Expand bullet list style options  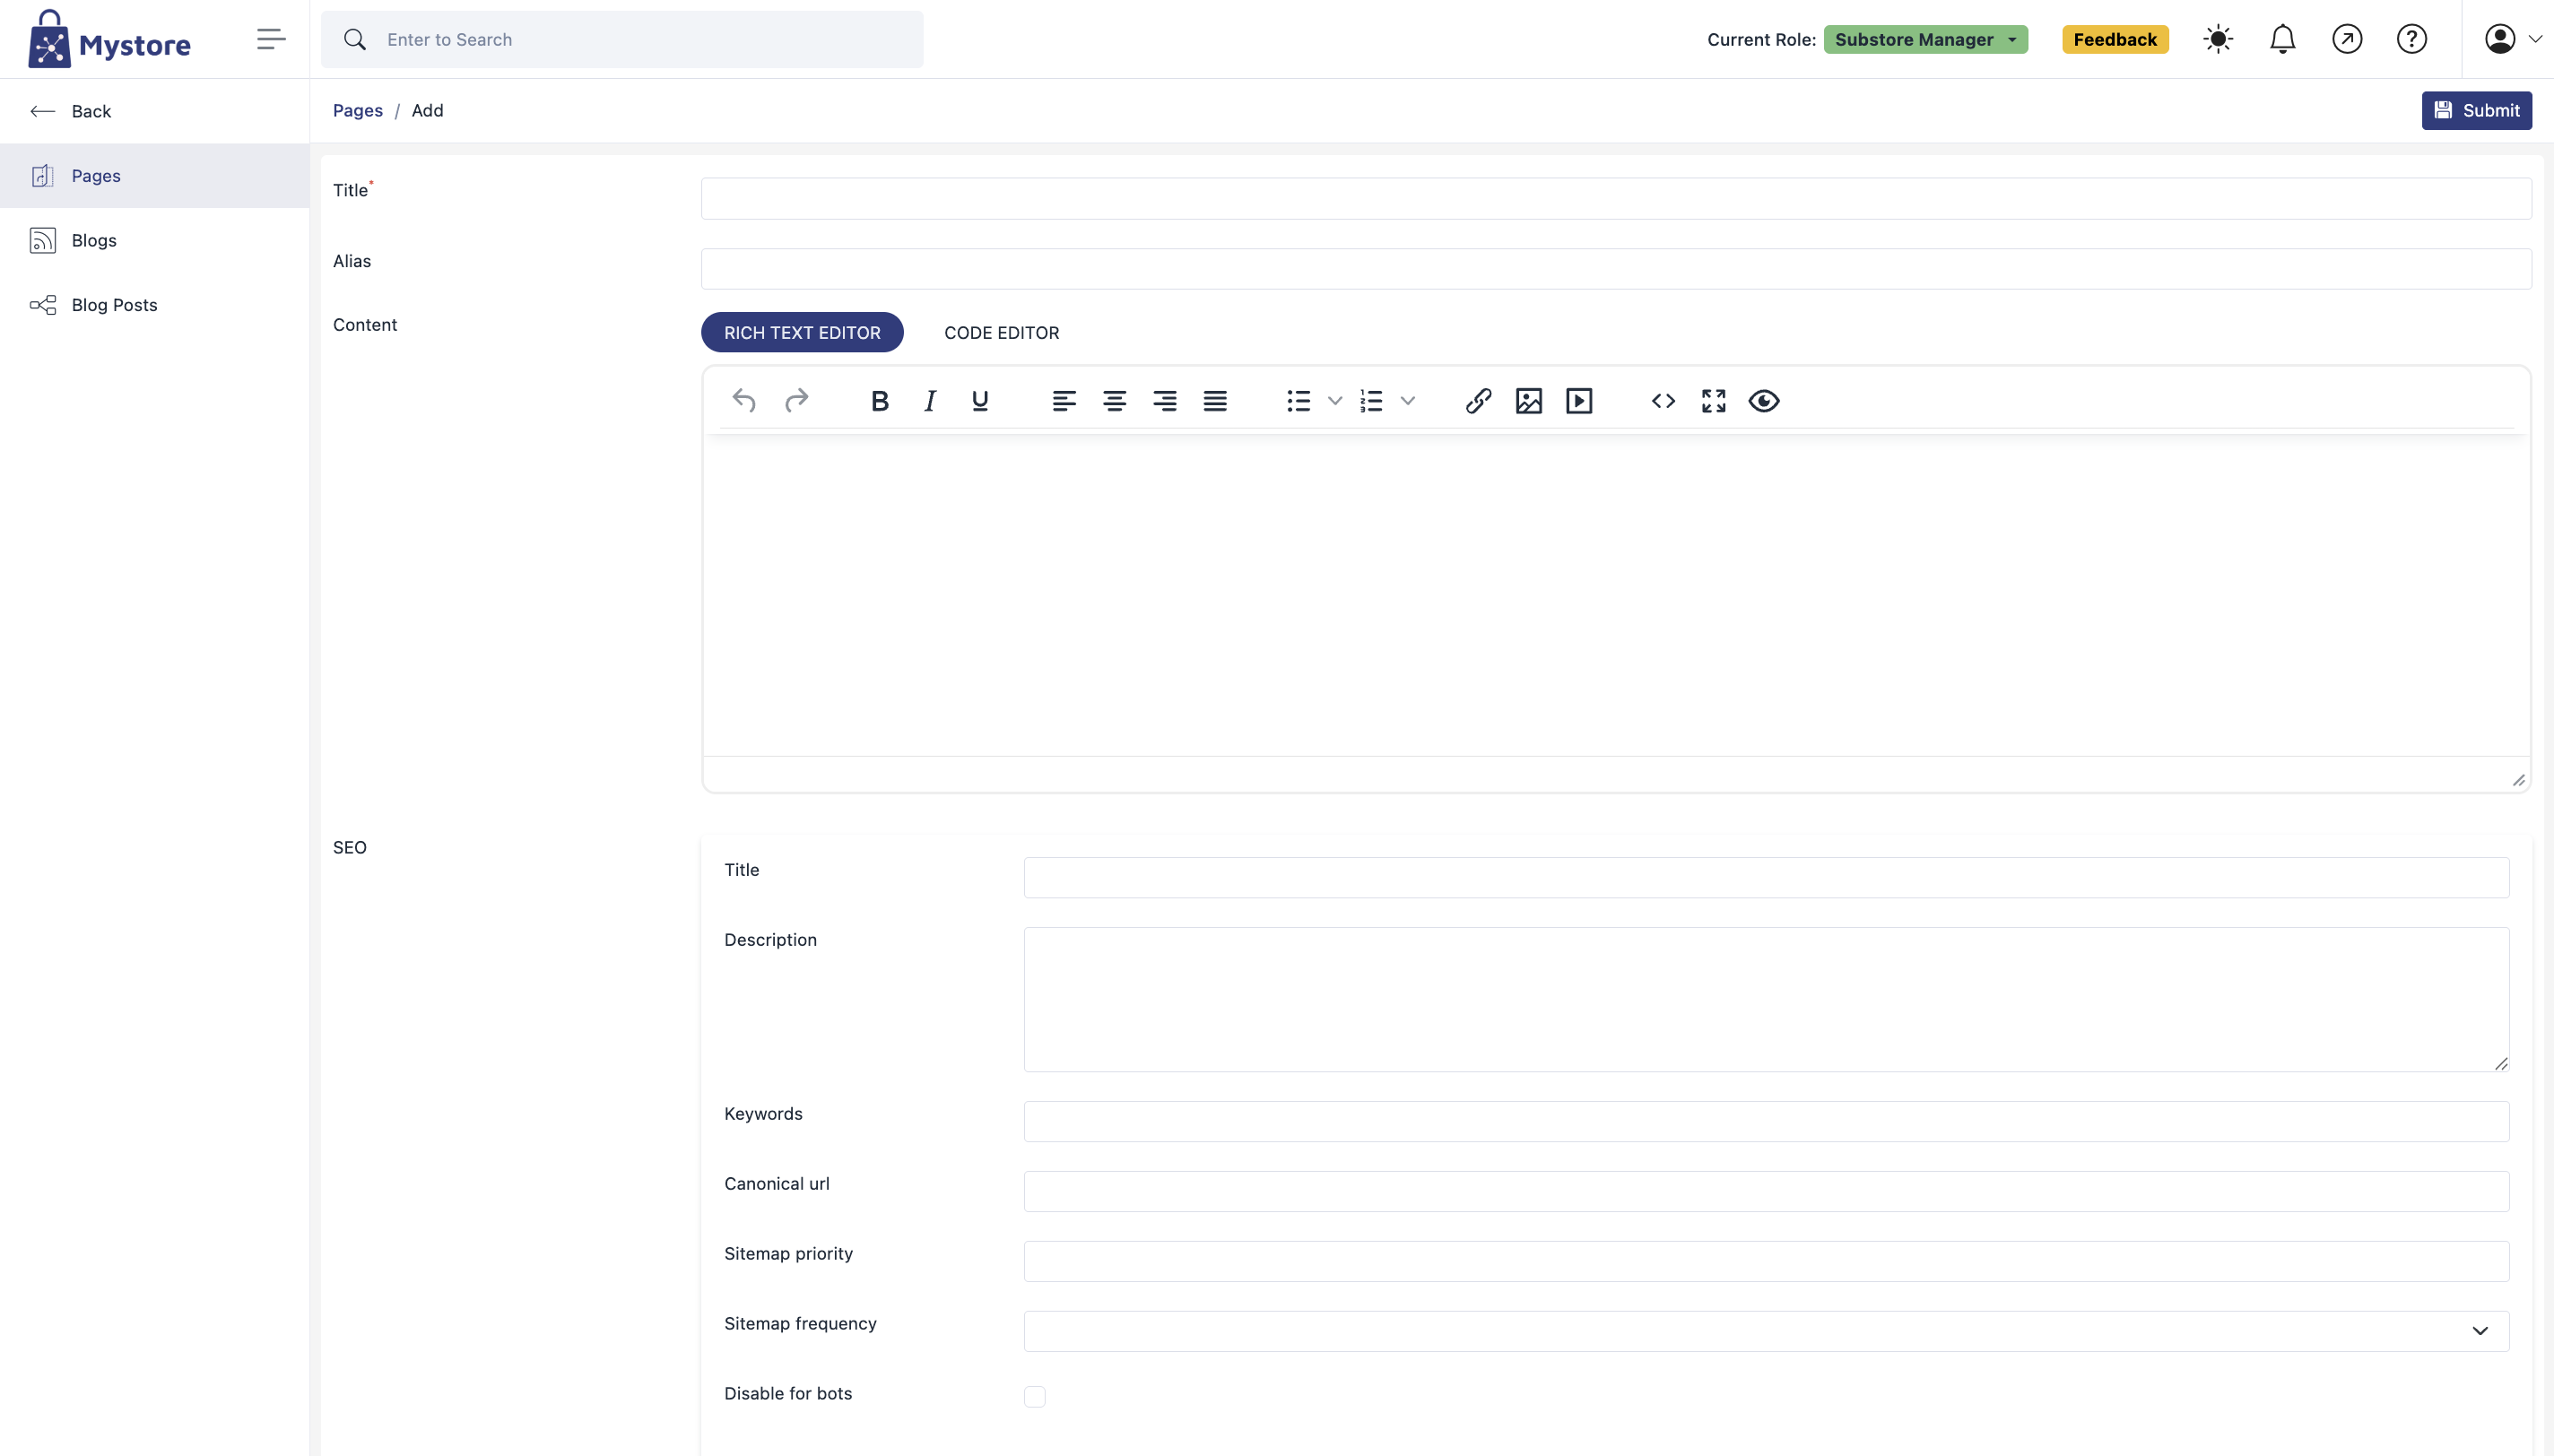click(1335, 401)
